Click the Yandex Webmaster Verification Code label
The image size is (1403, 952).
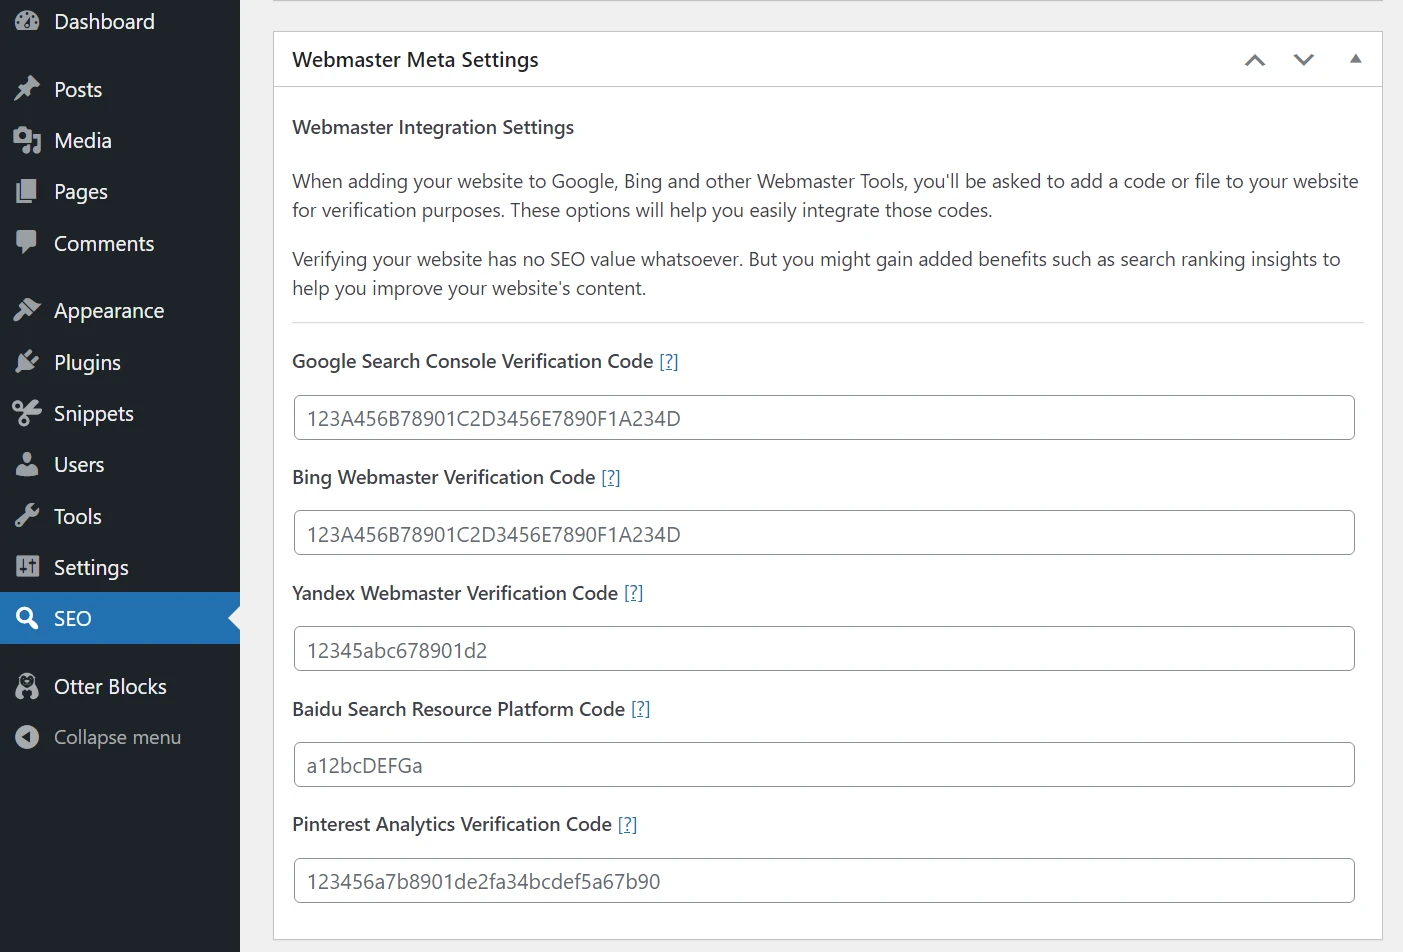[455, 593]
